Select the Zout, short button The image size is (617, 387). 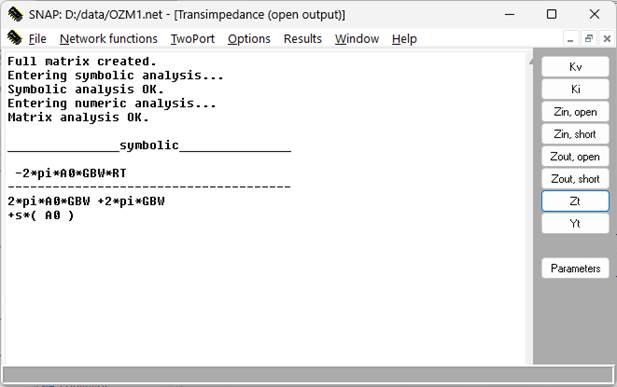click(x=575, y=179)
